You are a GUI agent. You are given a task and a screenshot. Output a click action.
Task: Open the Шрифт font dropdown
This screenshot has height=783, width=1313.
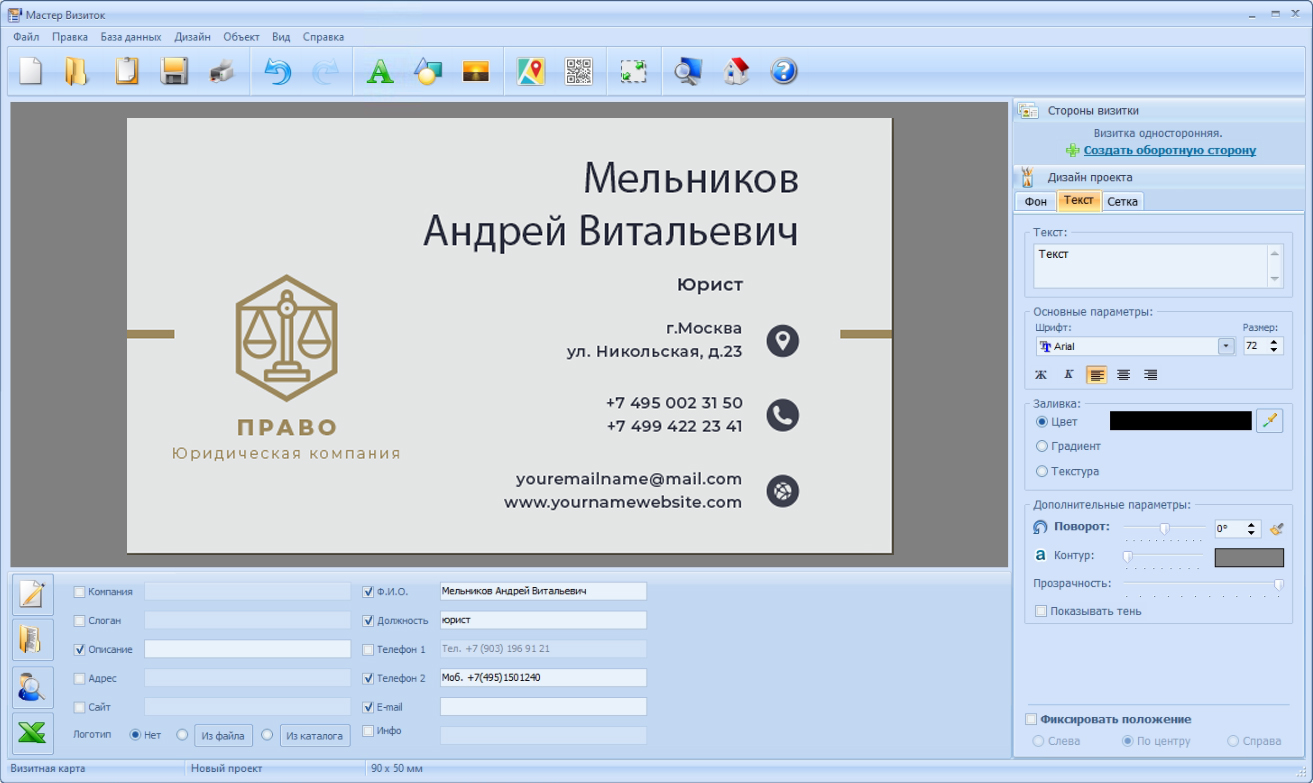pos(1226,346)
